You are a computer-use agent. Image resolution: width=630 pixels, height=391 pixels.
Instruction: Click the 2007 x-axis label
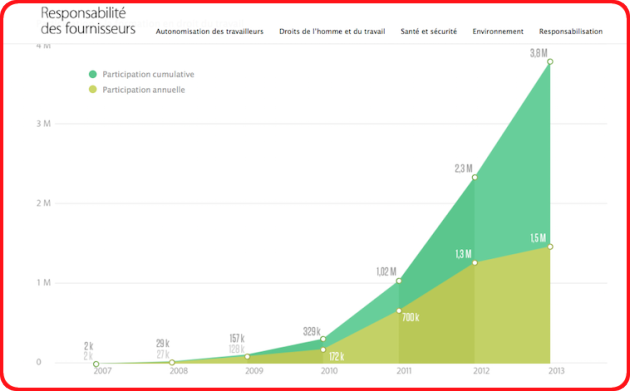tap(102, 371)
